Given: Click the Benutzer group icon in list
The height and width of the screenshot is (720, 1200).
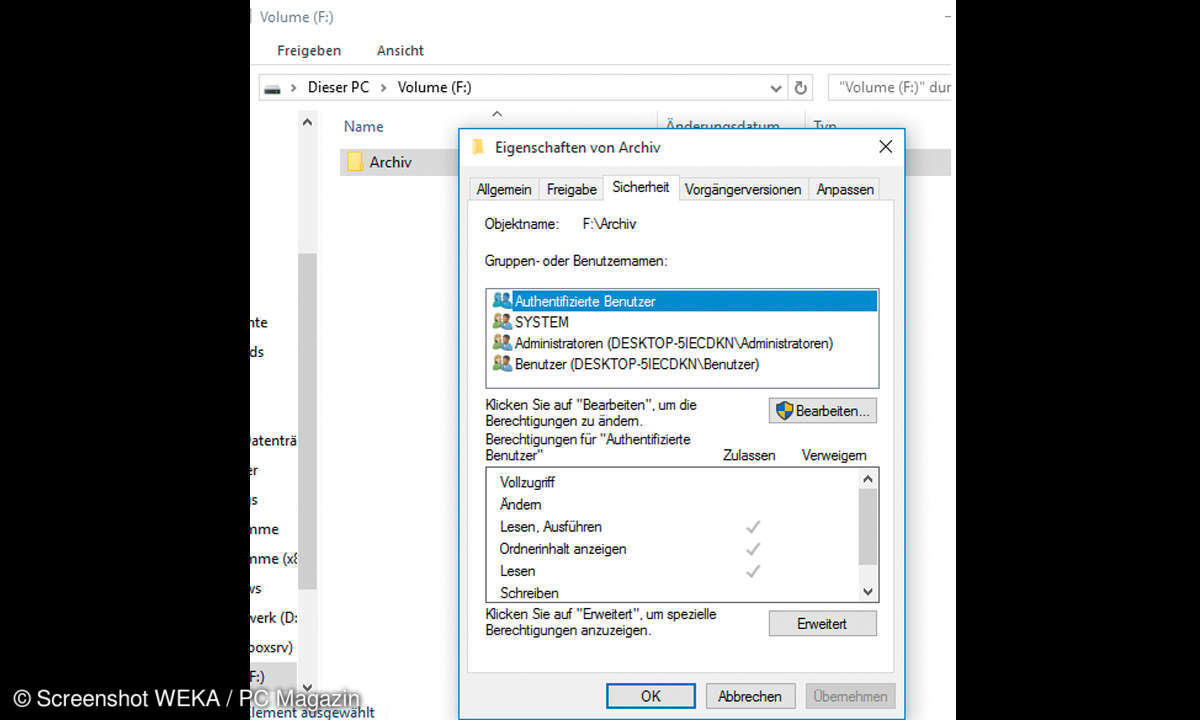Looking at the screenshot, I should pos(501,364).
